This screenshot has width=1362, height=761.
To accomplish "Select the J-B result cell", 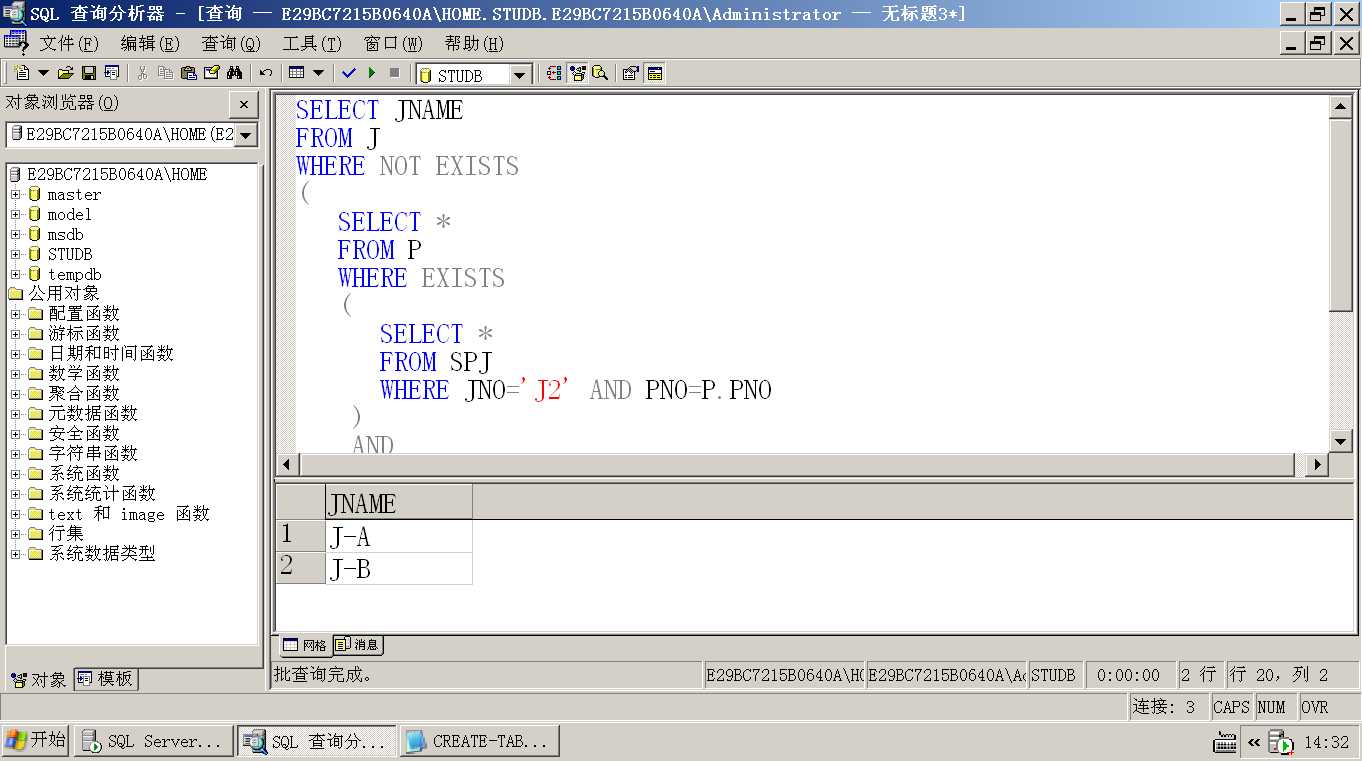I will coord(399,569).
